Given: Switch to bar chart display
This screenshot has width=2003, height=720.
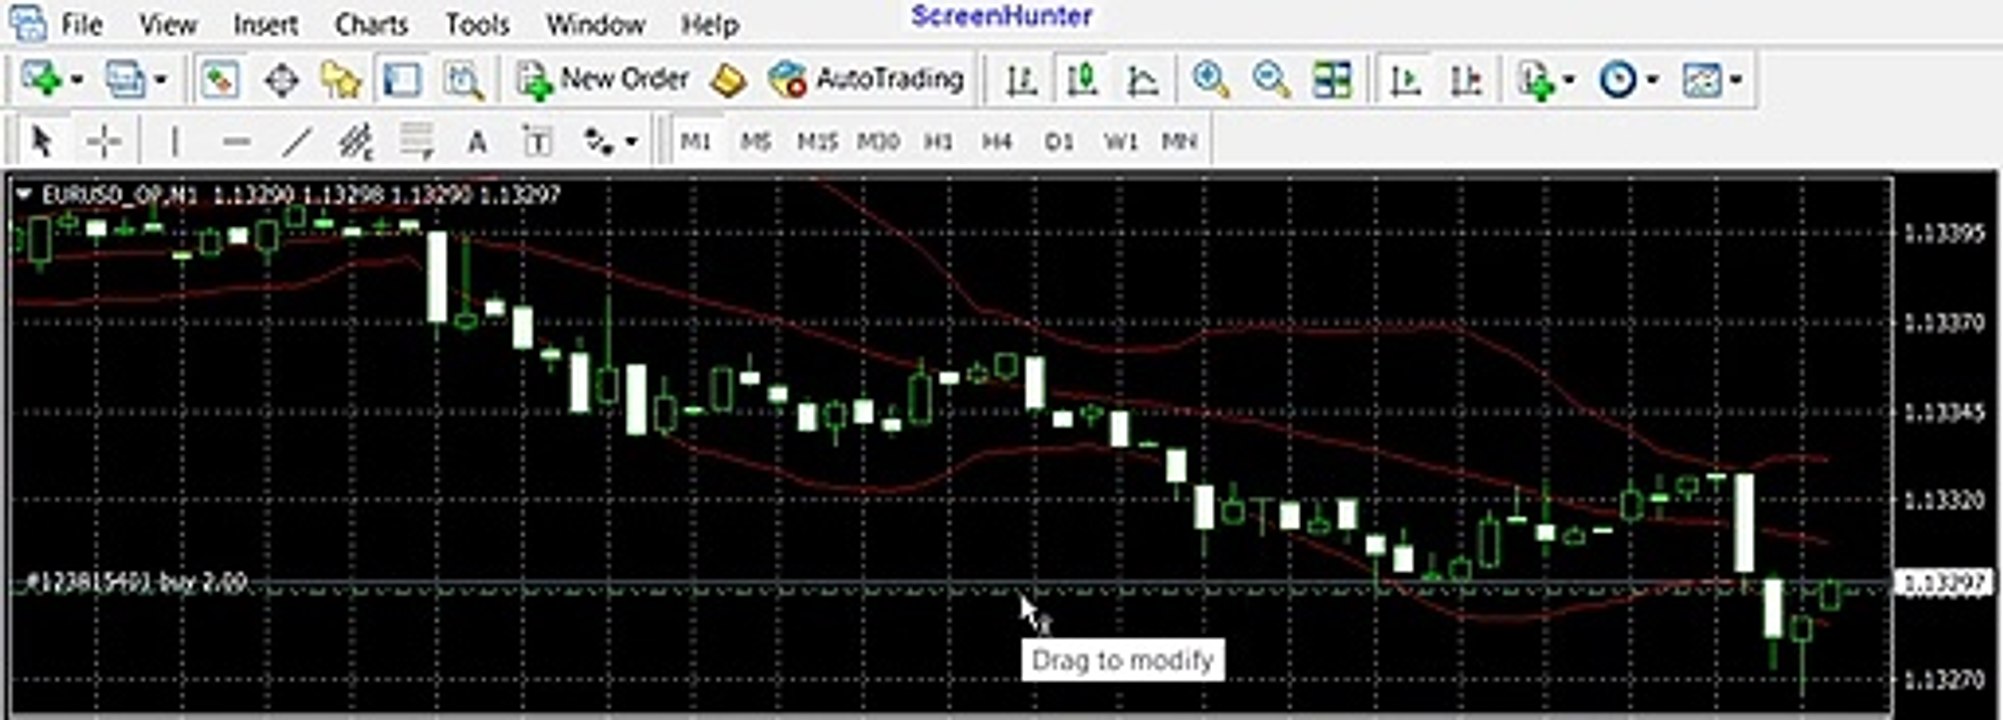Looking at the screenshot, I should click(x=1021, y=79).
